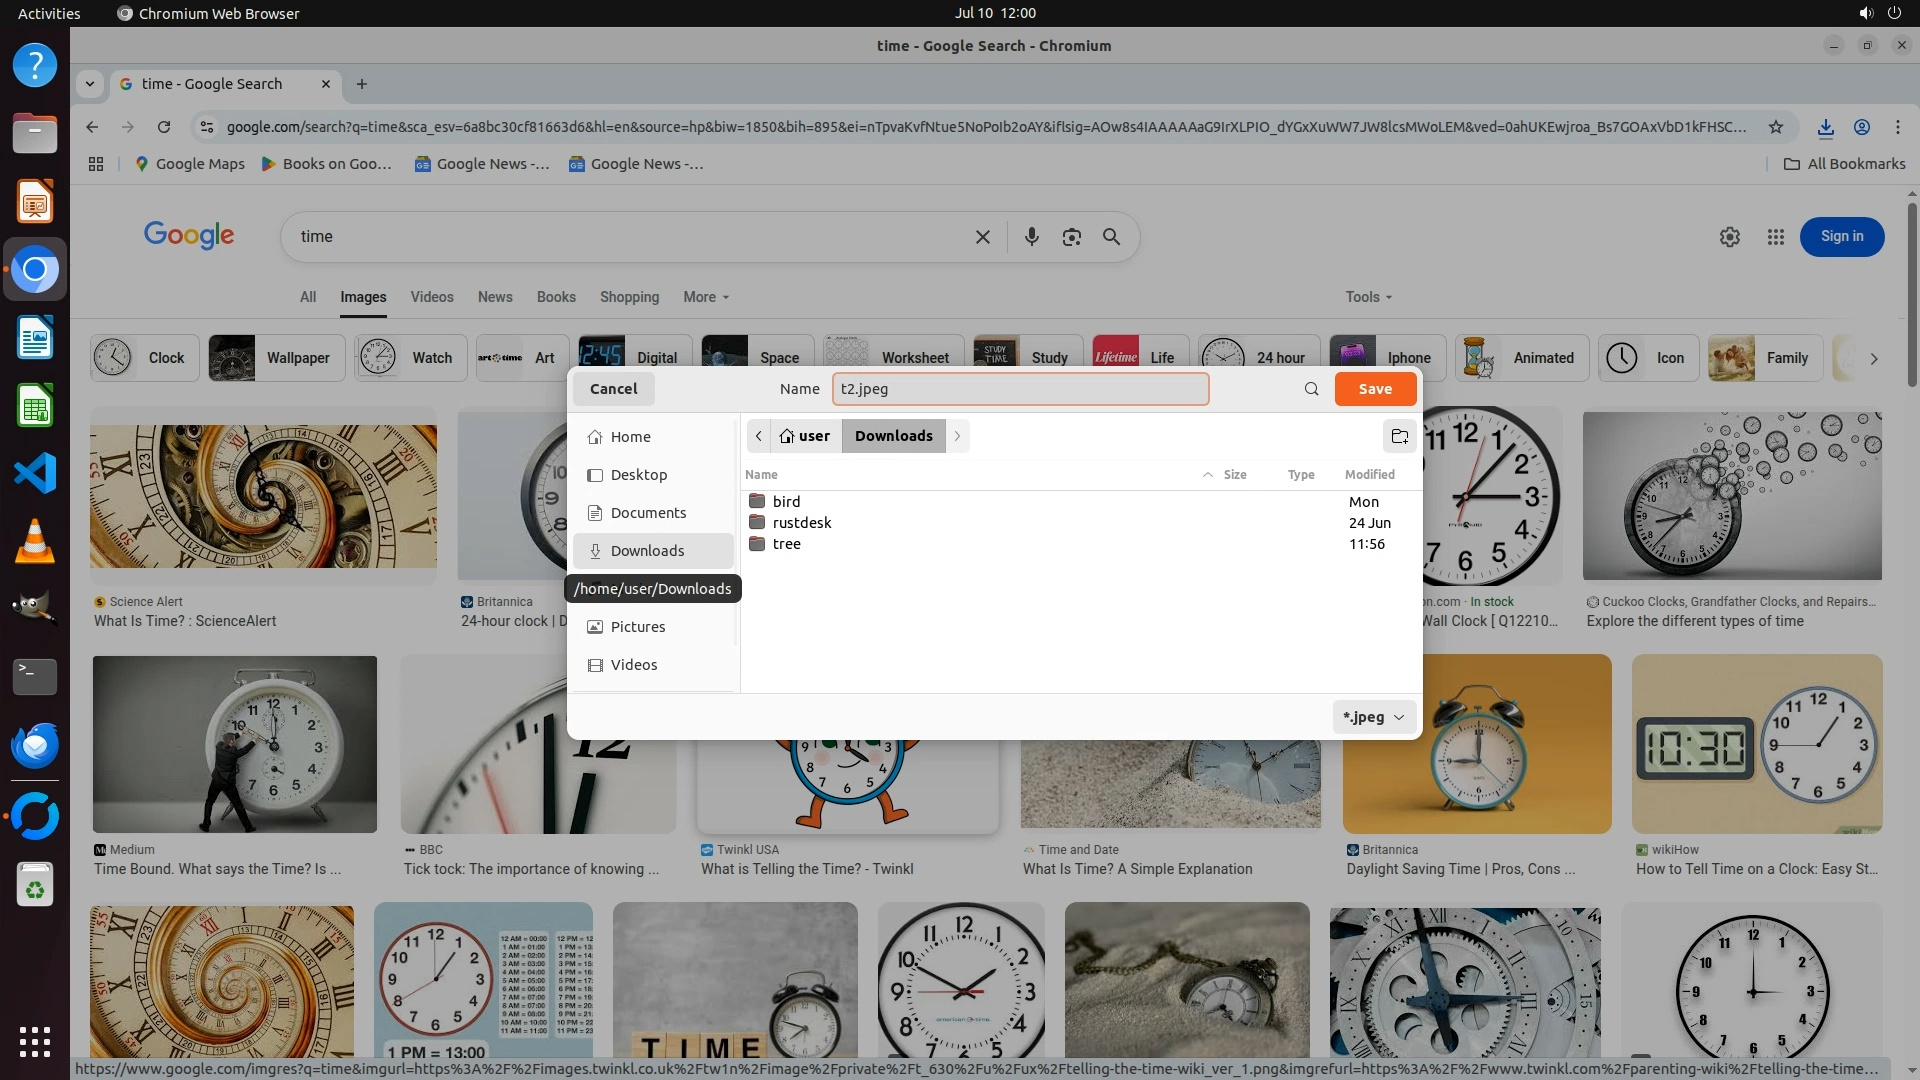Sort files by Size column header
Screen dimensions: 1920x1080
[1234, 475]
